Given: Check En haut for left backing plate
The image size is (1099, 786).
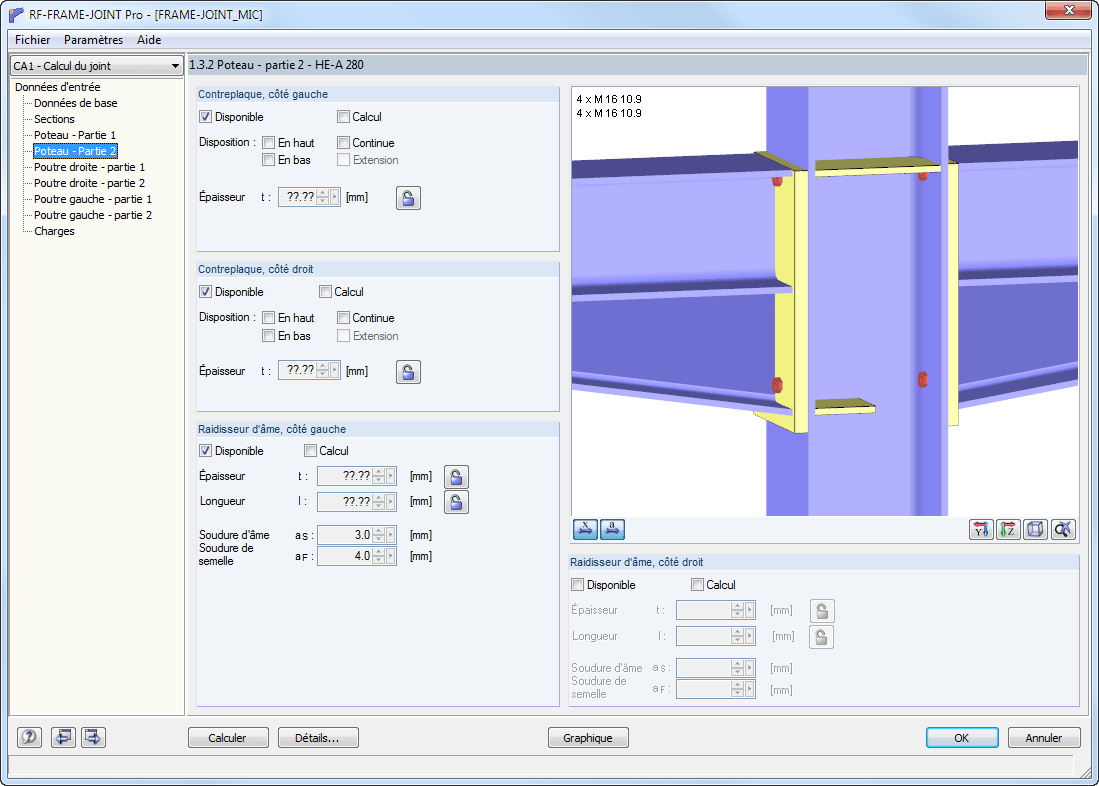Looking at the screenshot, I should [268, 142].
